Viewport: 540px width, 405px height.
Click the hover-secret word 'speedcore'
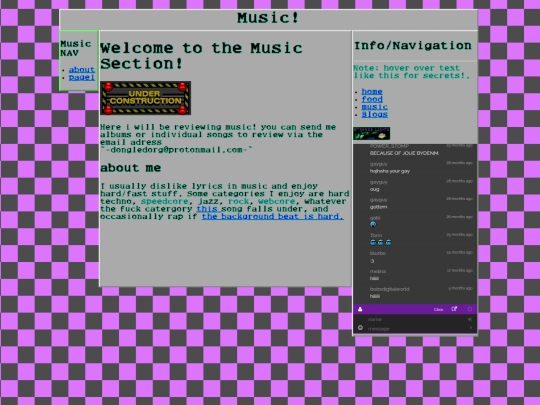point(165,201)
